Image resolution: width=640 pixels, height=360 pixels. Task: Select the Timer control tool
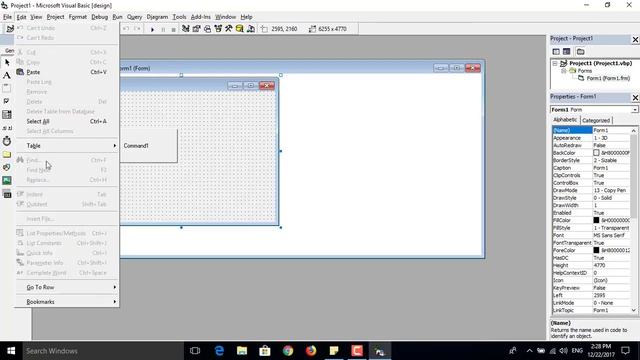click(7, 141)
